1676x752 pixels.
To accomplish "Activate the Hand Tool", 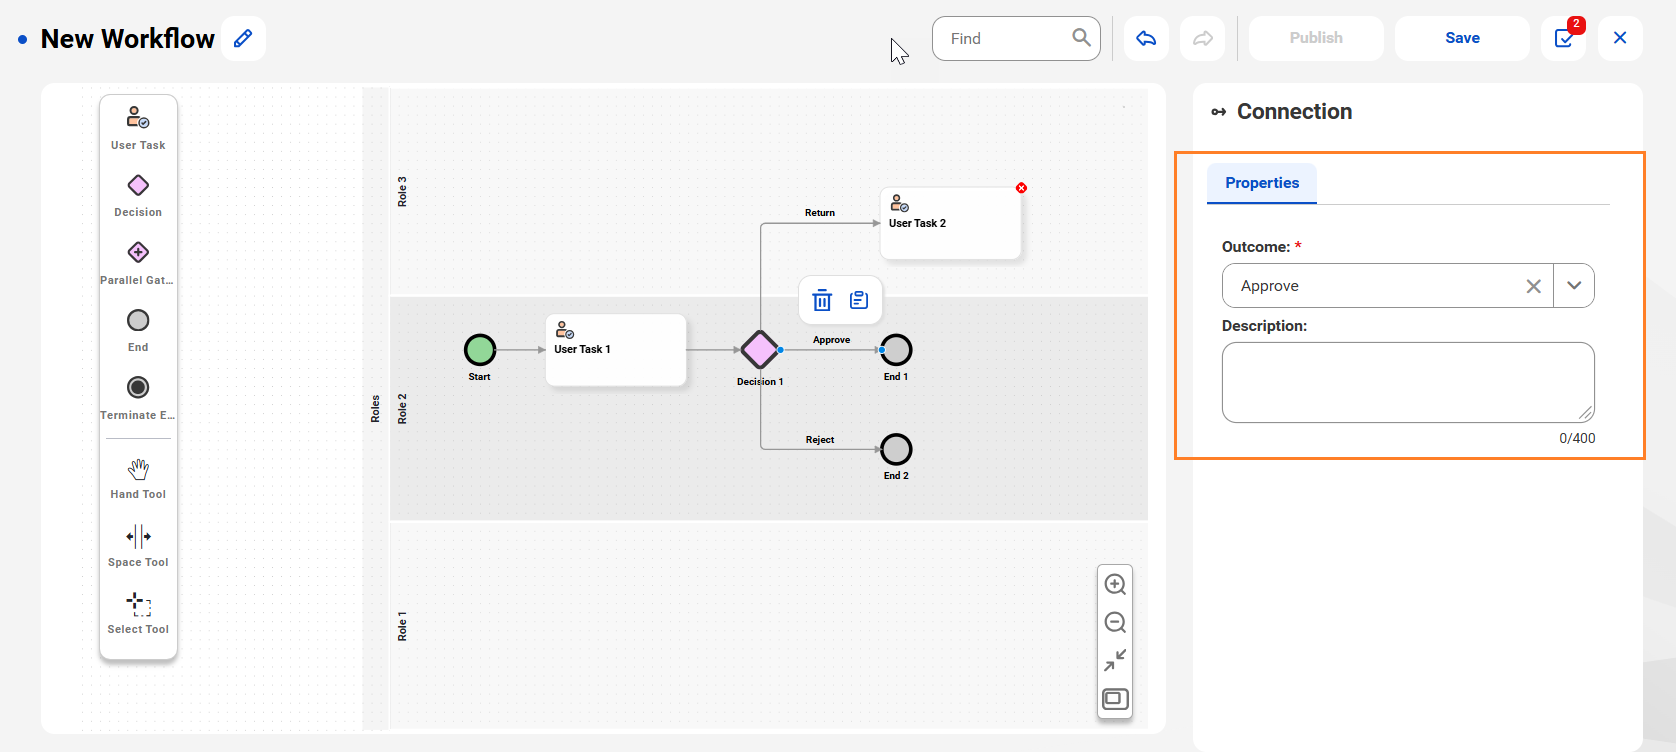I will coord(138,478).
